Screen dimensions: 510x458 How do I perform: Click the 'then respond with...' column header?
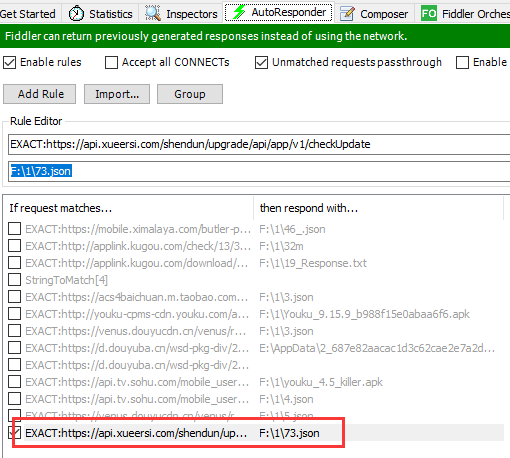pos(378,208)
